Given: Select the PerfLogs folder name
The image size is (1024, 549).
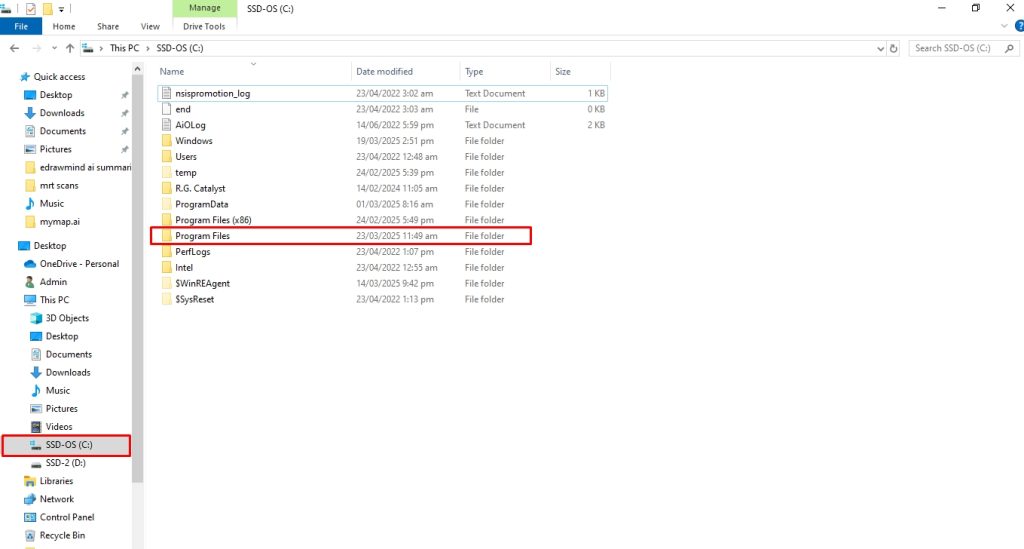Looking at the screenshot, I should [x=193, y=252].
